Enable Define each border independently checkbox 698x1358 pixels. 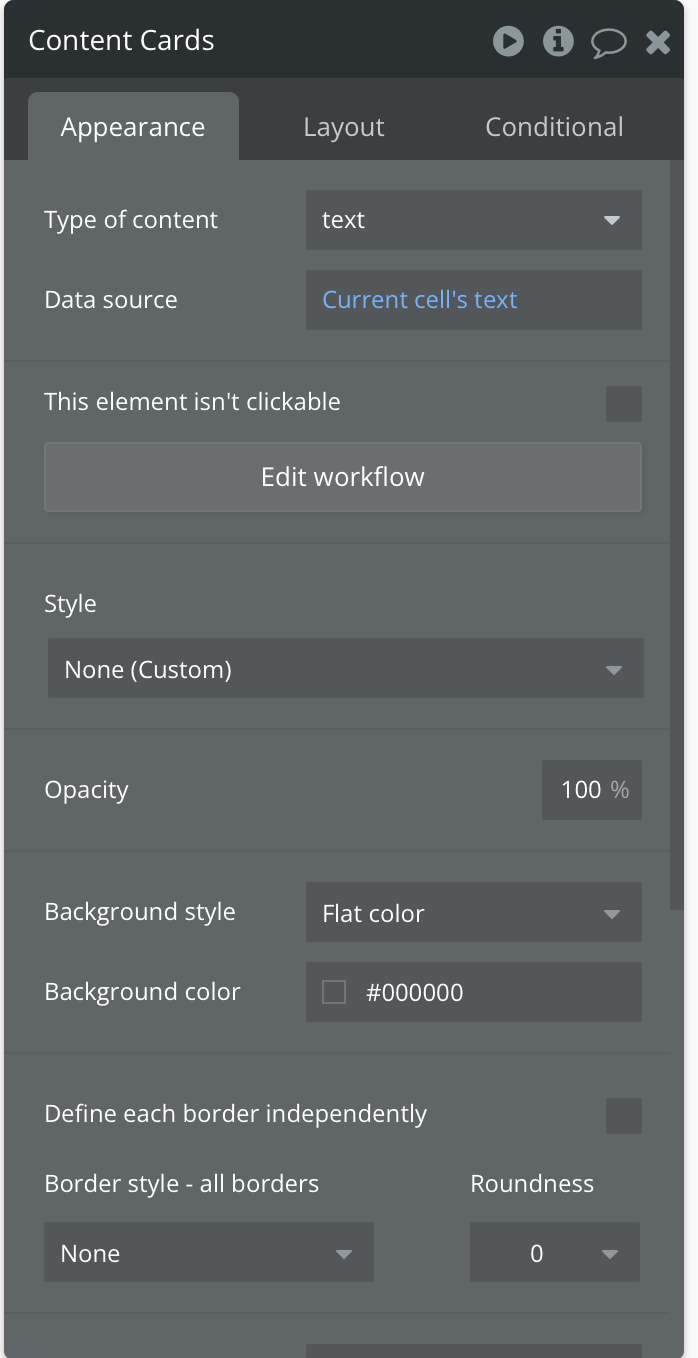pyautogui.click(x=624, y=1116)
